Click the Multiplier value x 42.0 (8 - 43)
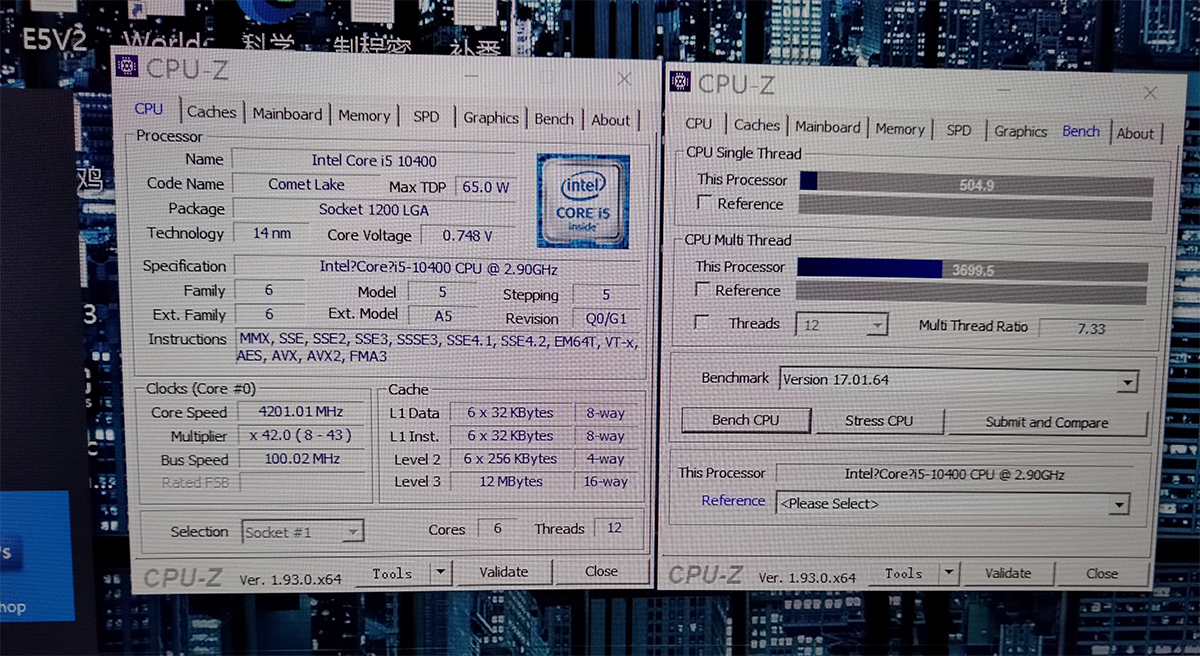The image size is (1200, 656). pyautogui.click(x=300, y=436)
